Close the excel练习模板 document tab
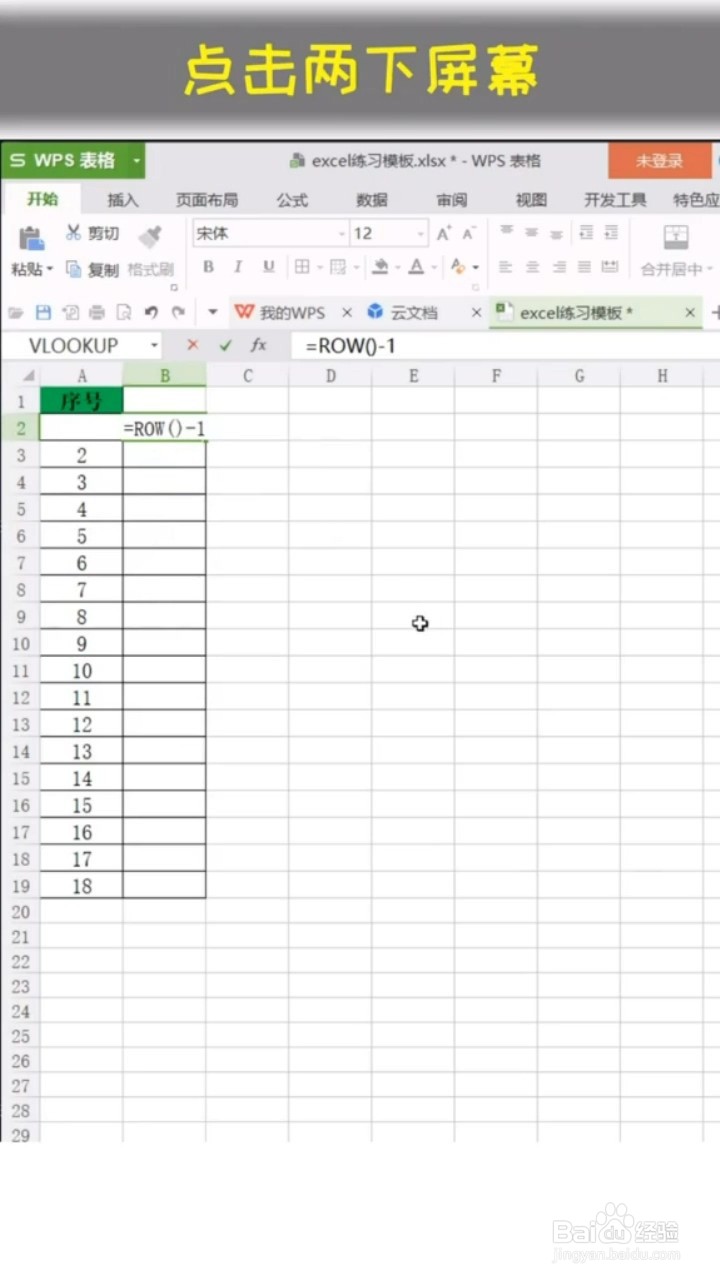 [690, 313]
